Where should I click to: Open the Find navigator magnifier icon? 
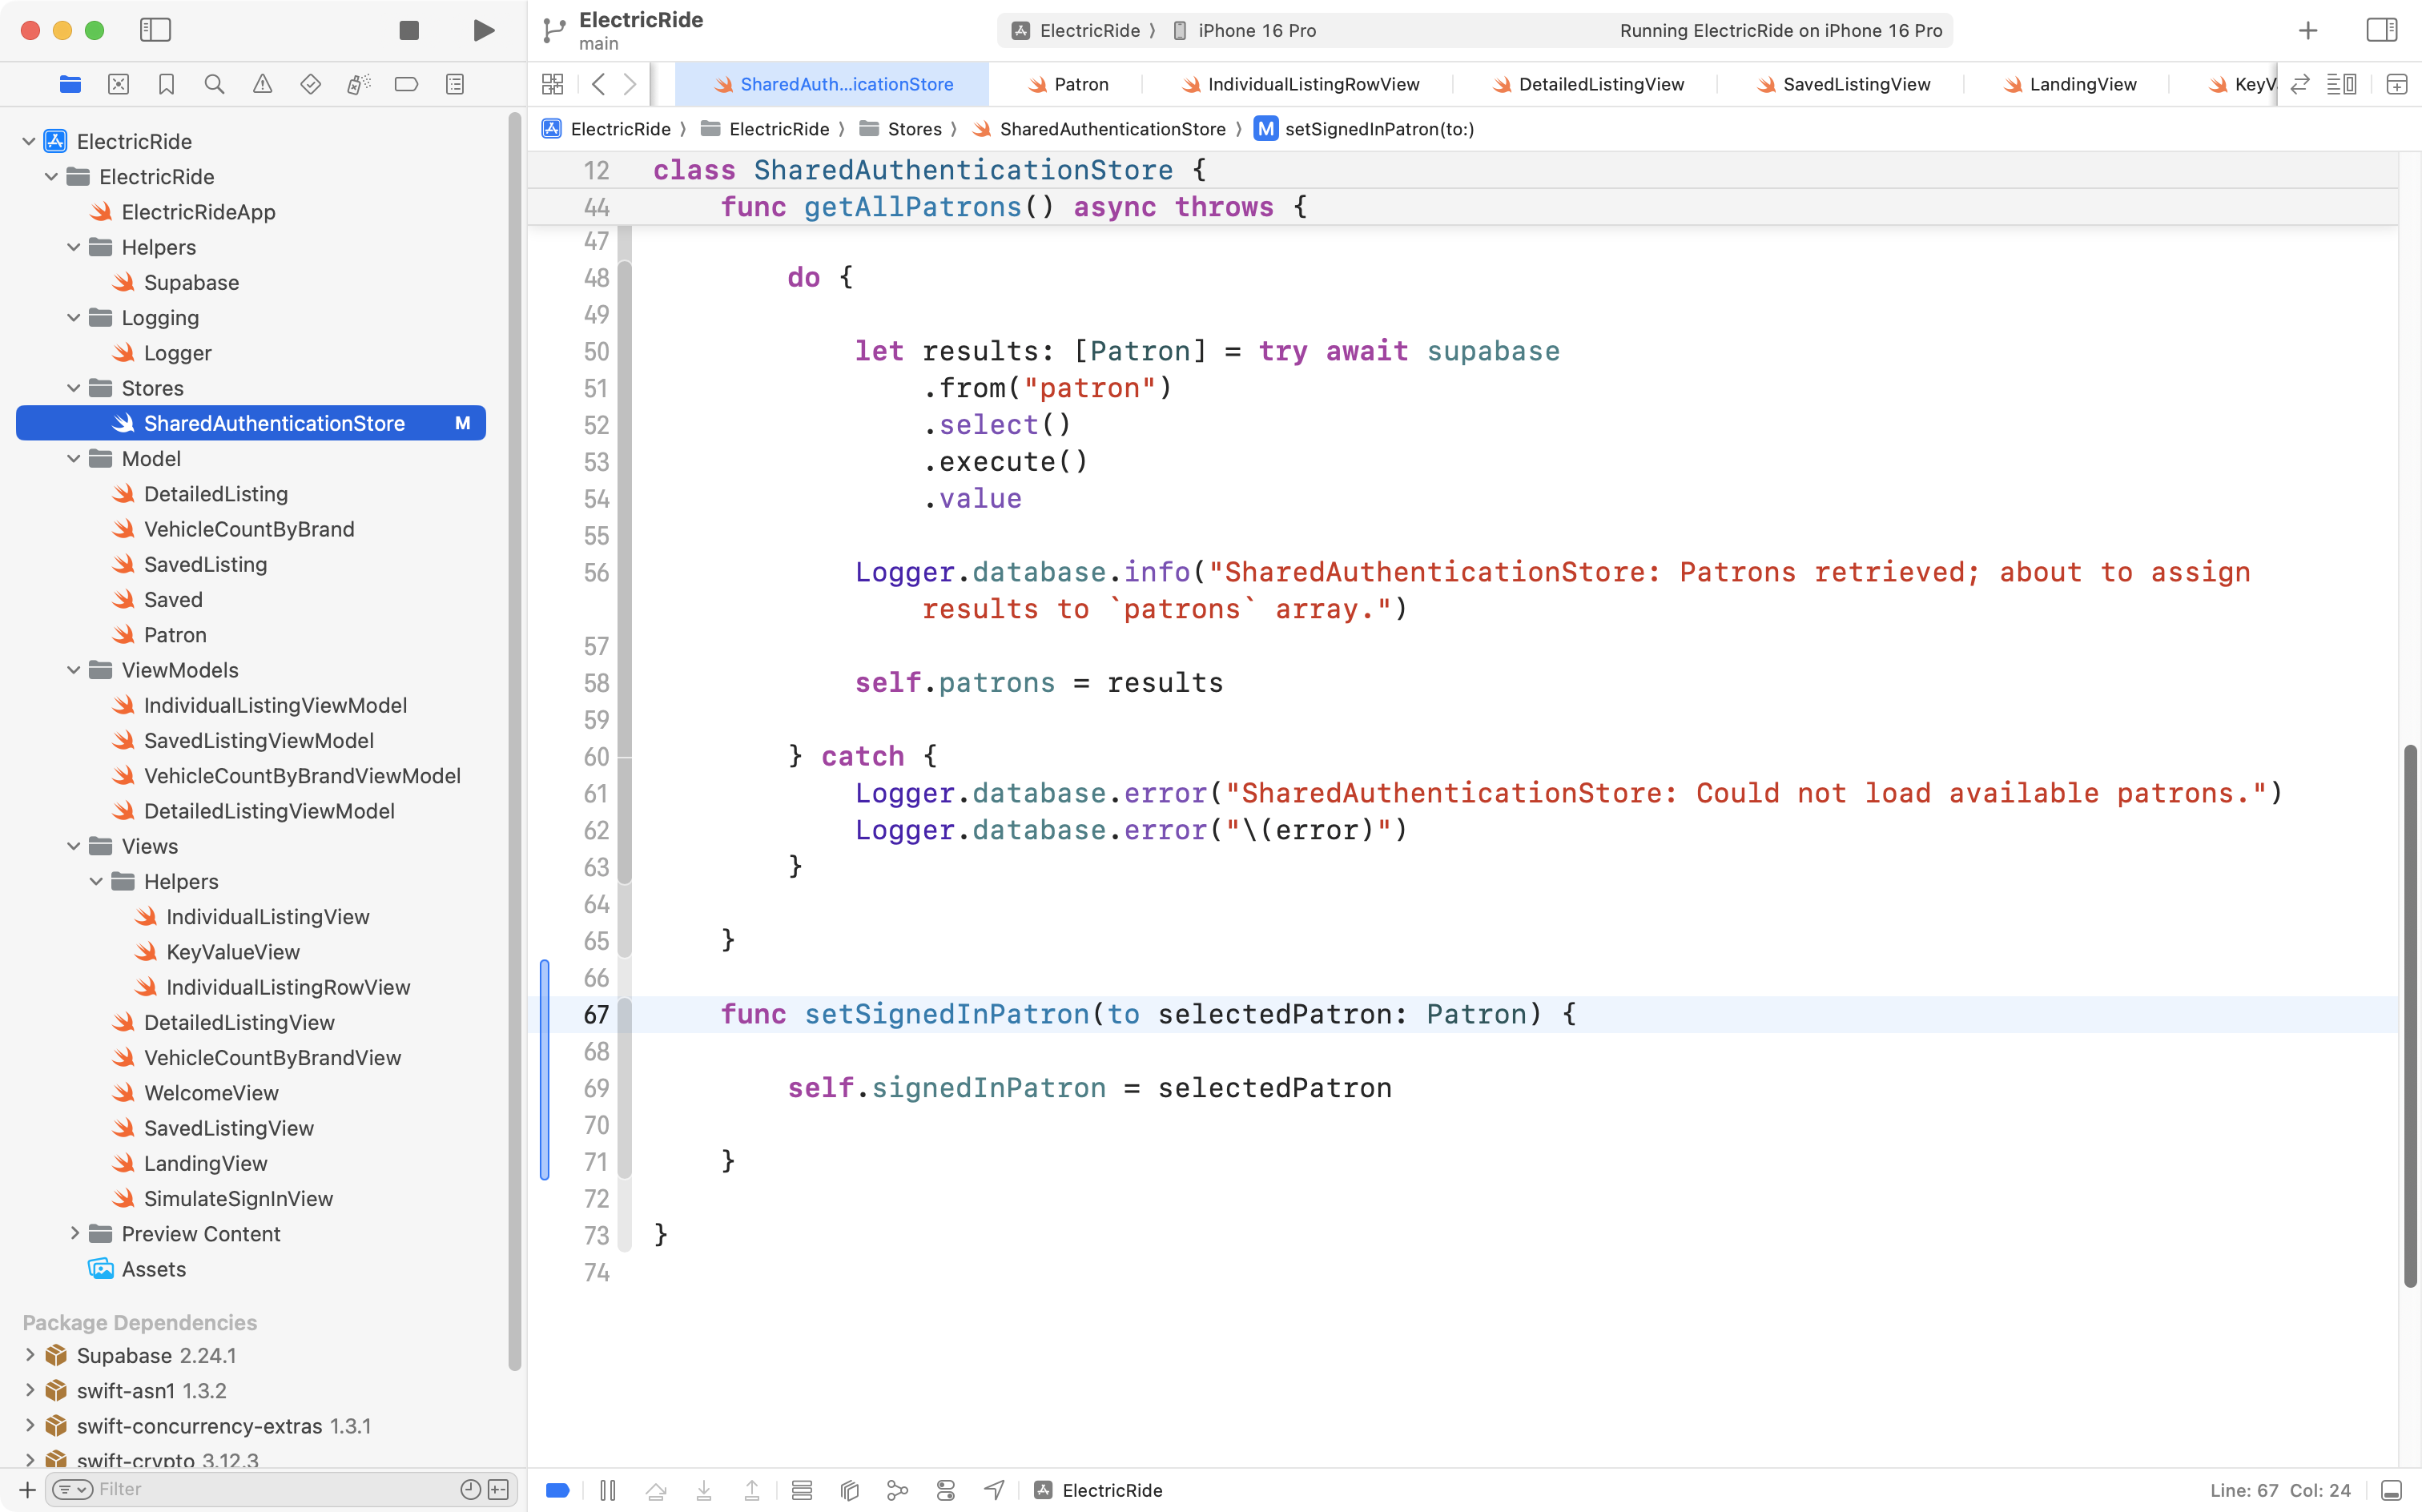click(214, 84)
